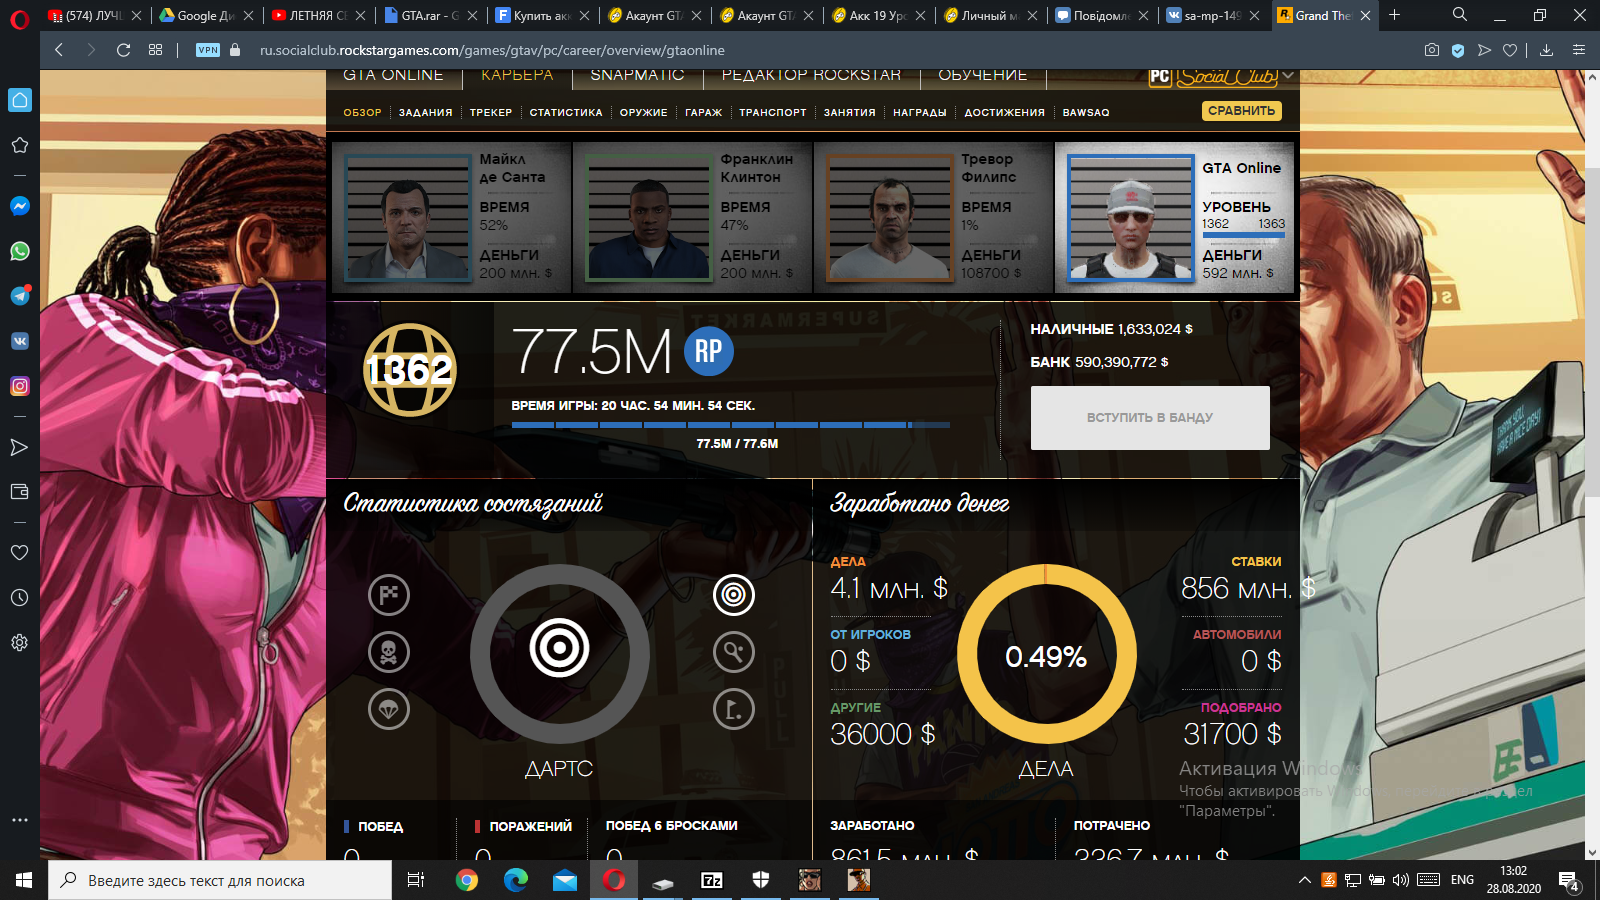Open the golf statistics icon
The image size is (1600, 900).
coord(733,709)
